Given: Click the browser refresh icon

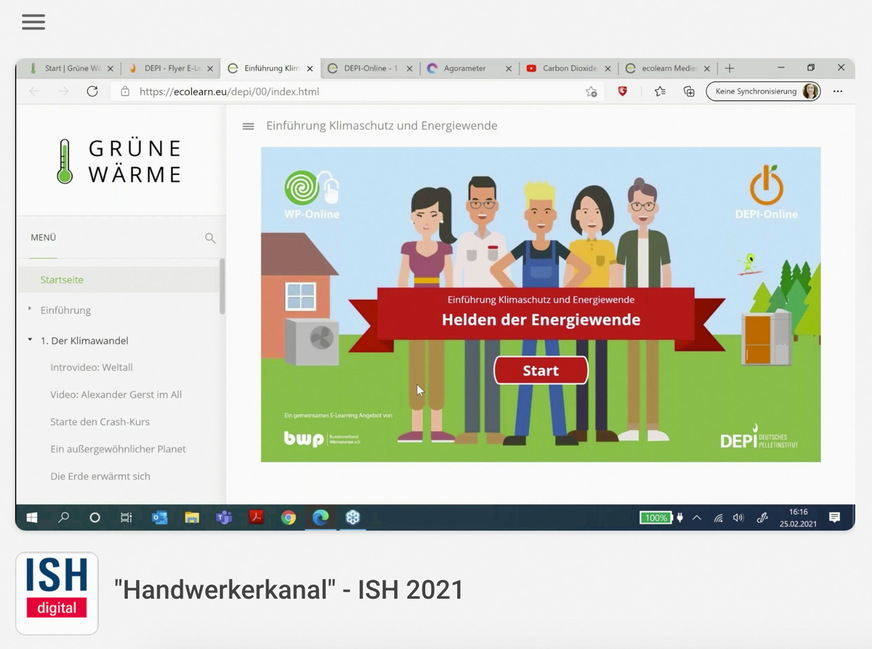Looking at the screenshot, I should coord(92,91).
